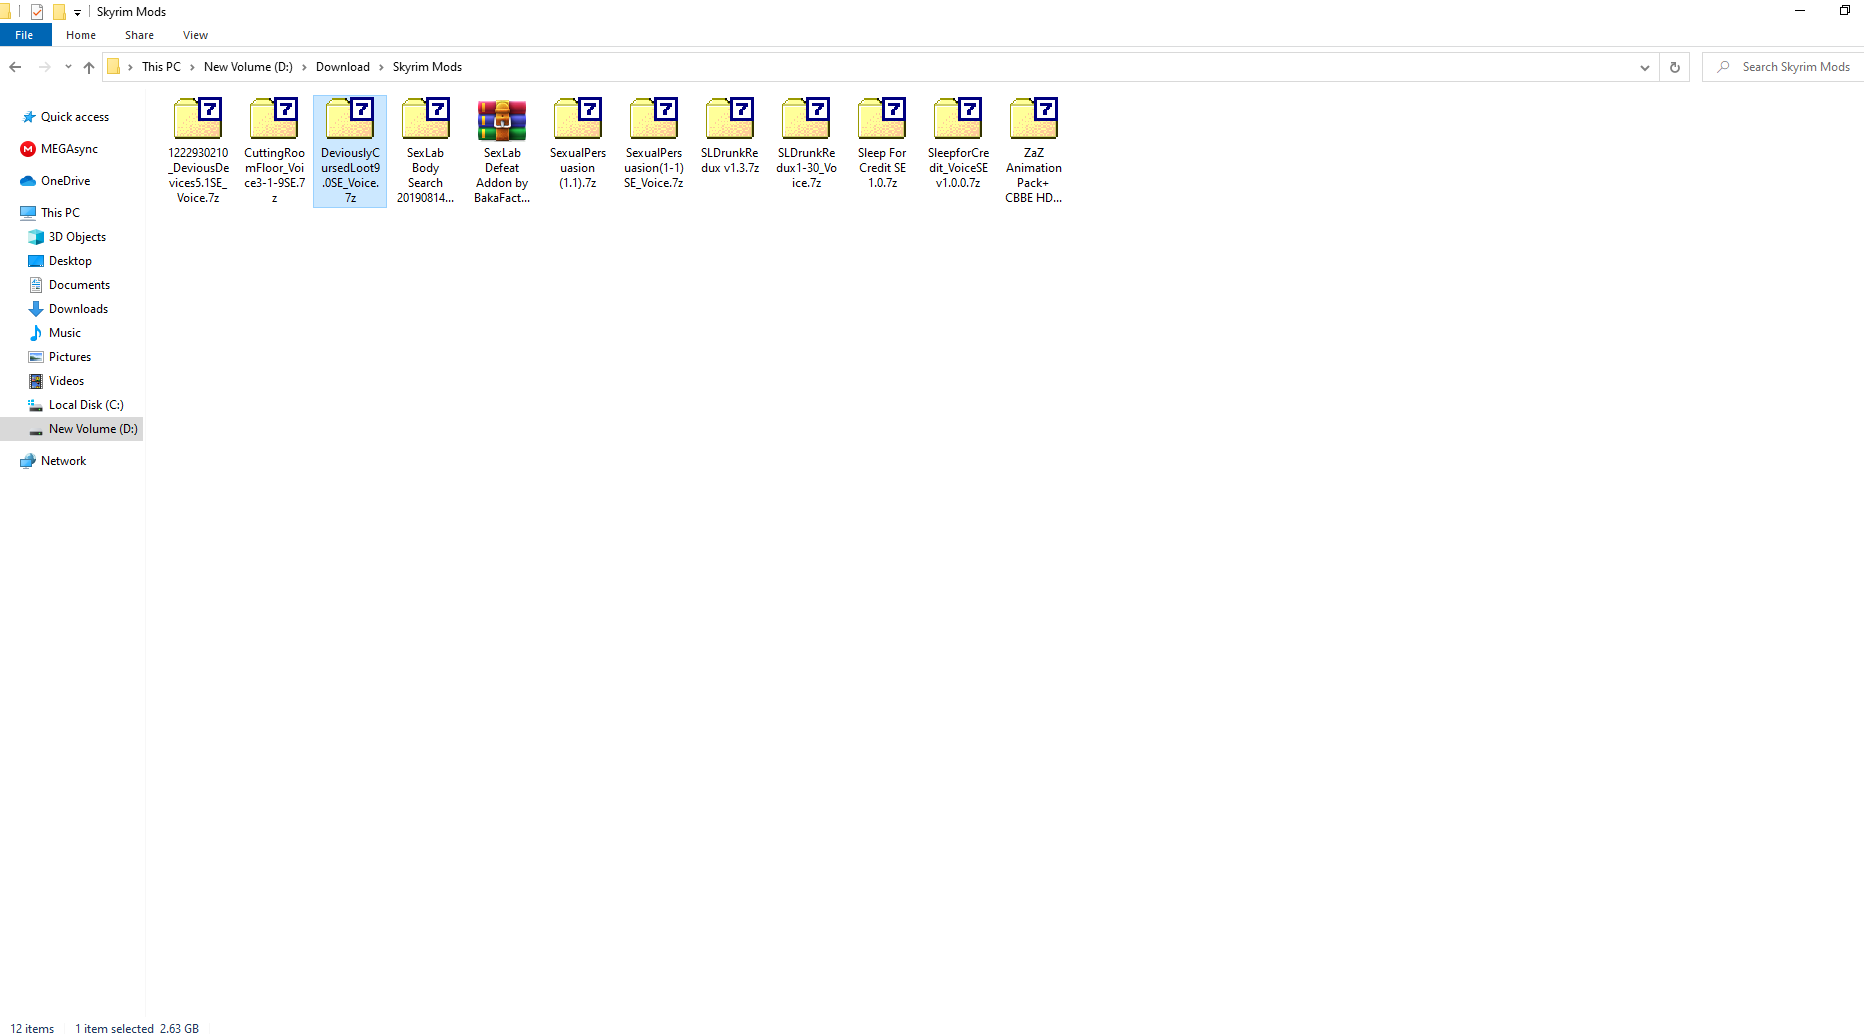Open recent locations dropdown arrow
The height and width of the screenshot is (1035, 1864).
(68, 67)
